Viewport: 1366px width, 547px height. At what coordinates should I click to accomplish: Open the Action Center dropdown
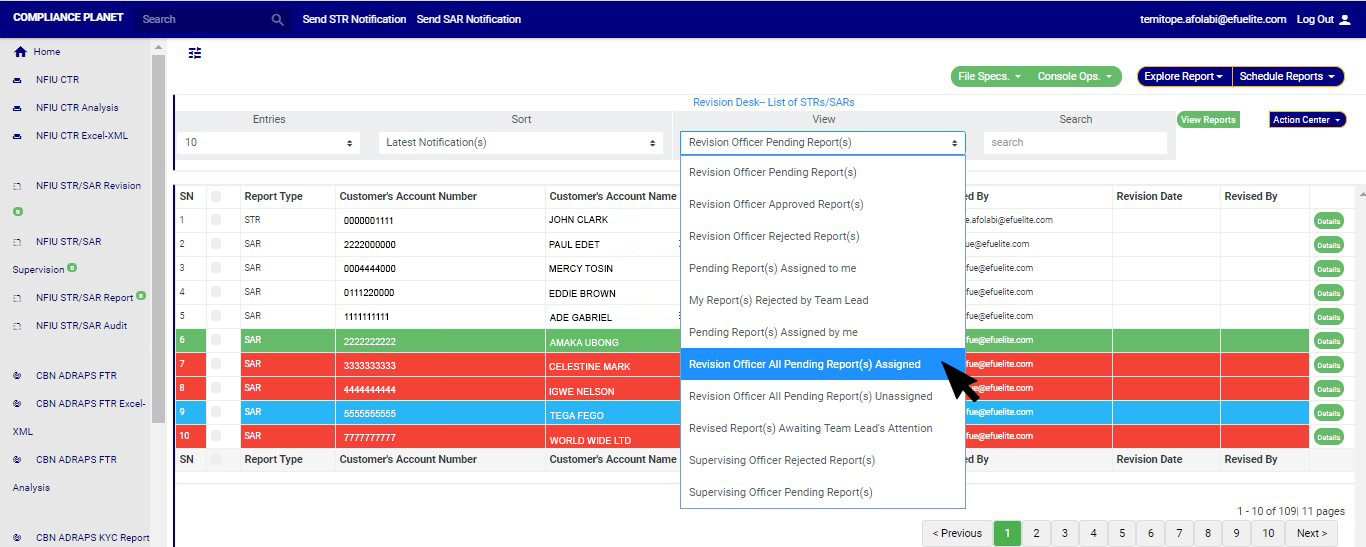(1307, 120)
